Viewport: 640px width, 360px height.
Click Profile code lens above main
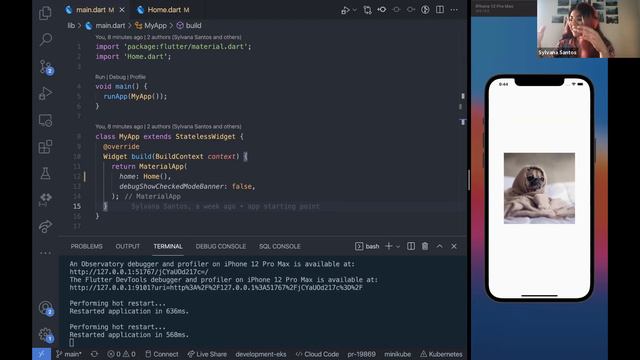138,77
